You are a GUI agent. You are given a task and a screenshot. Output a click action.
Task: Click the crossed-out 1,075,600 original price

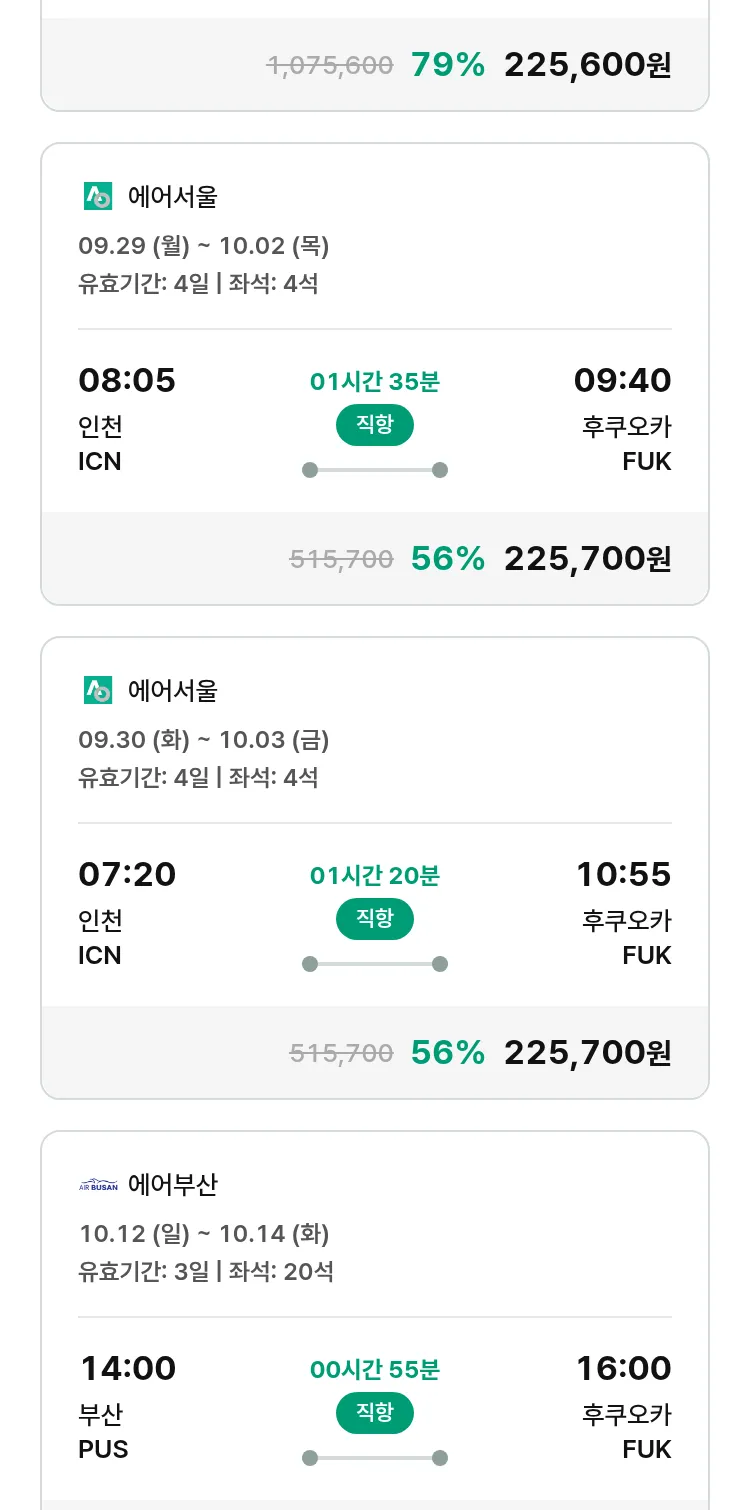(x=330, y=66)
